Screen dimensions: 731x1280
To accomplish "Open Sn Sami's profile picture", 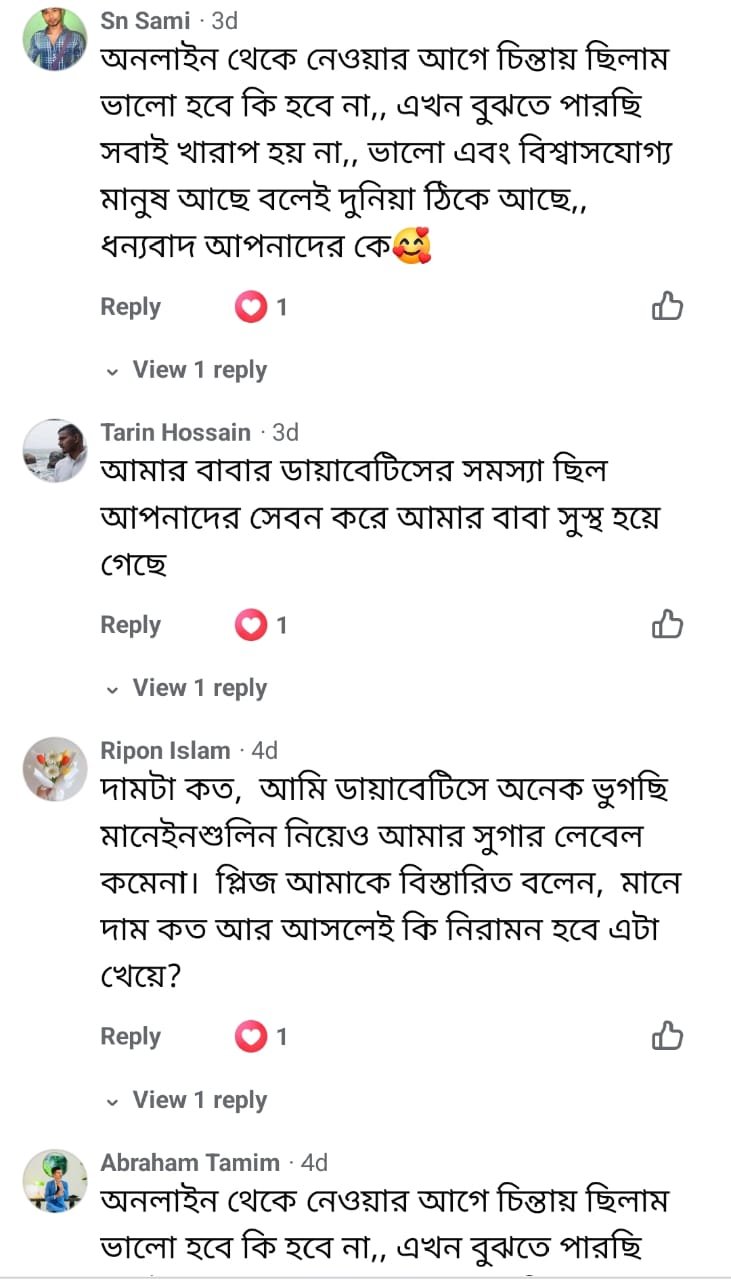I will 55,38.
